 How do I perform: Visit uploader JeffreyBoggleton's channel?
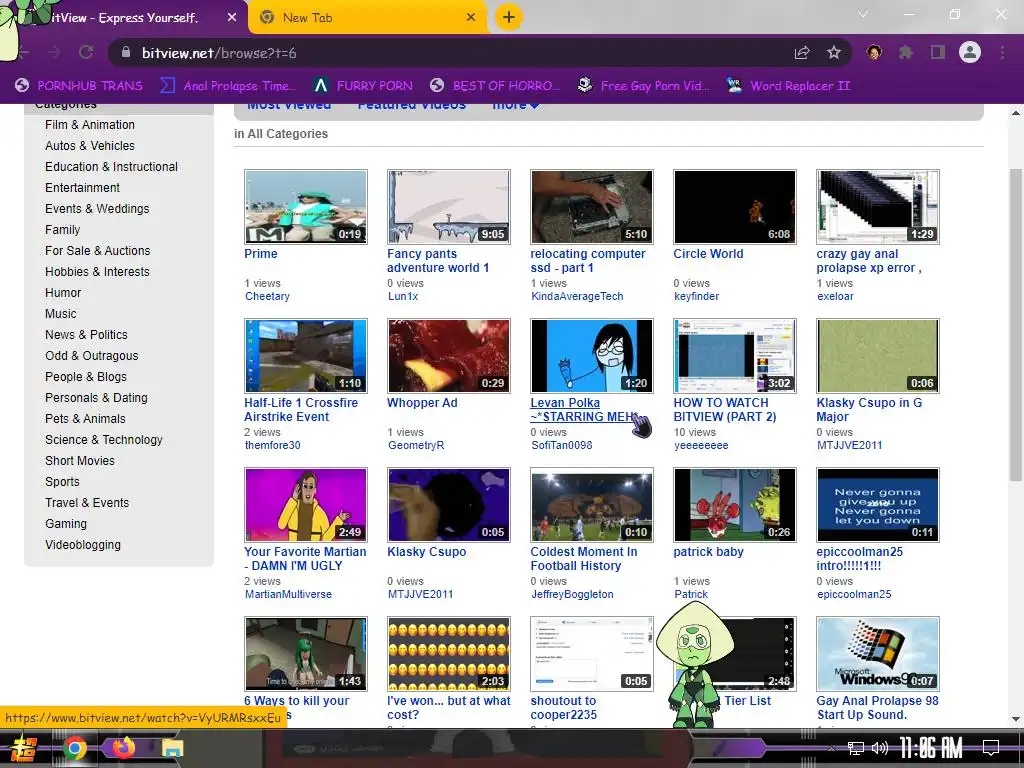[x=572, y=594]
